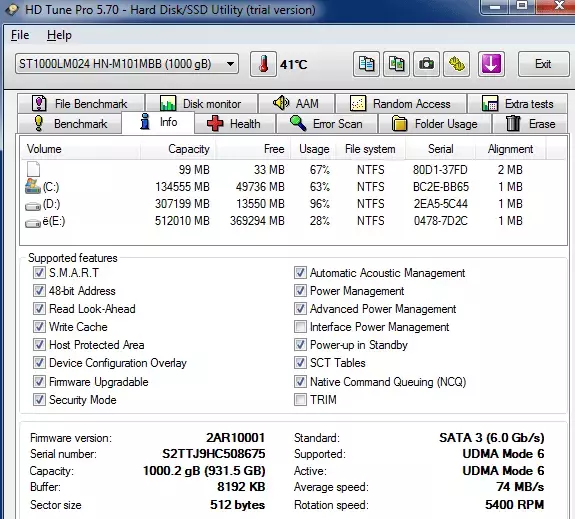The height and width of the screenshot is (519, 575).
Task: Toggle the 48-bit Address checkbox
Action: (39, 290)
